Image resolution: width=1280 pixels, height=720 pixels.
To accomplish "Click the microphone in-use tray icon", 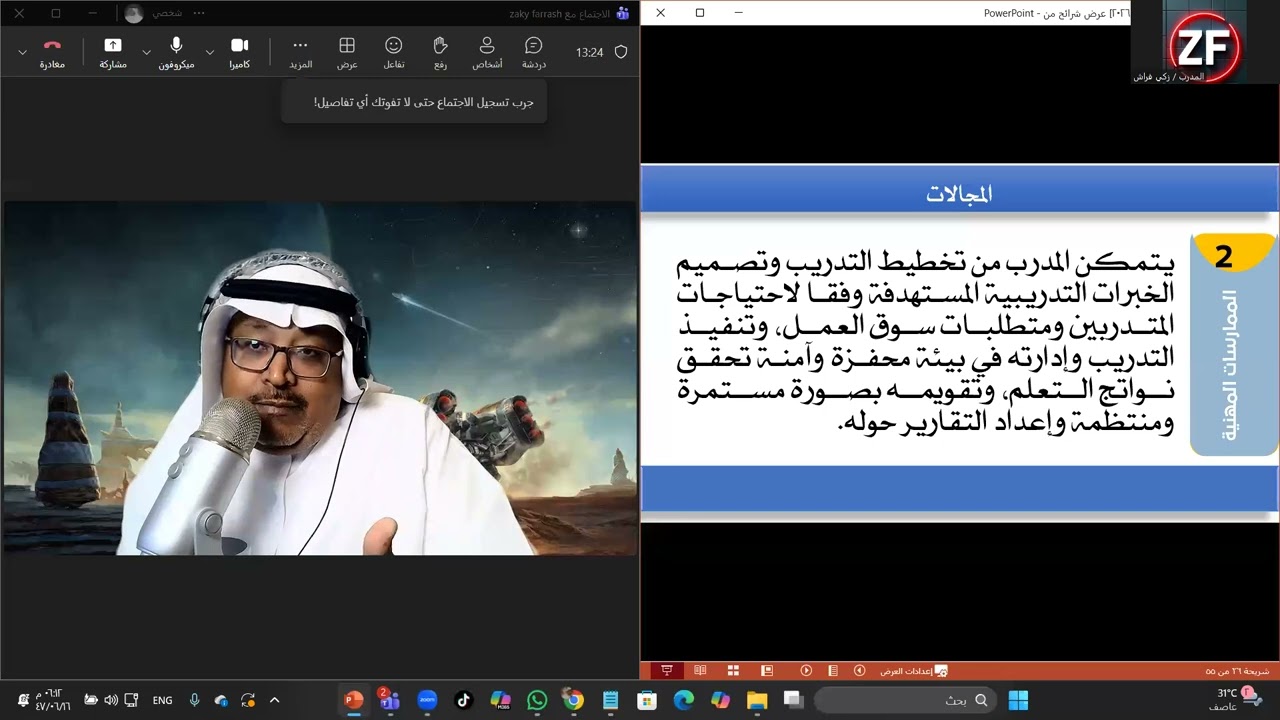I will 195,700.
